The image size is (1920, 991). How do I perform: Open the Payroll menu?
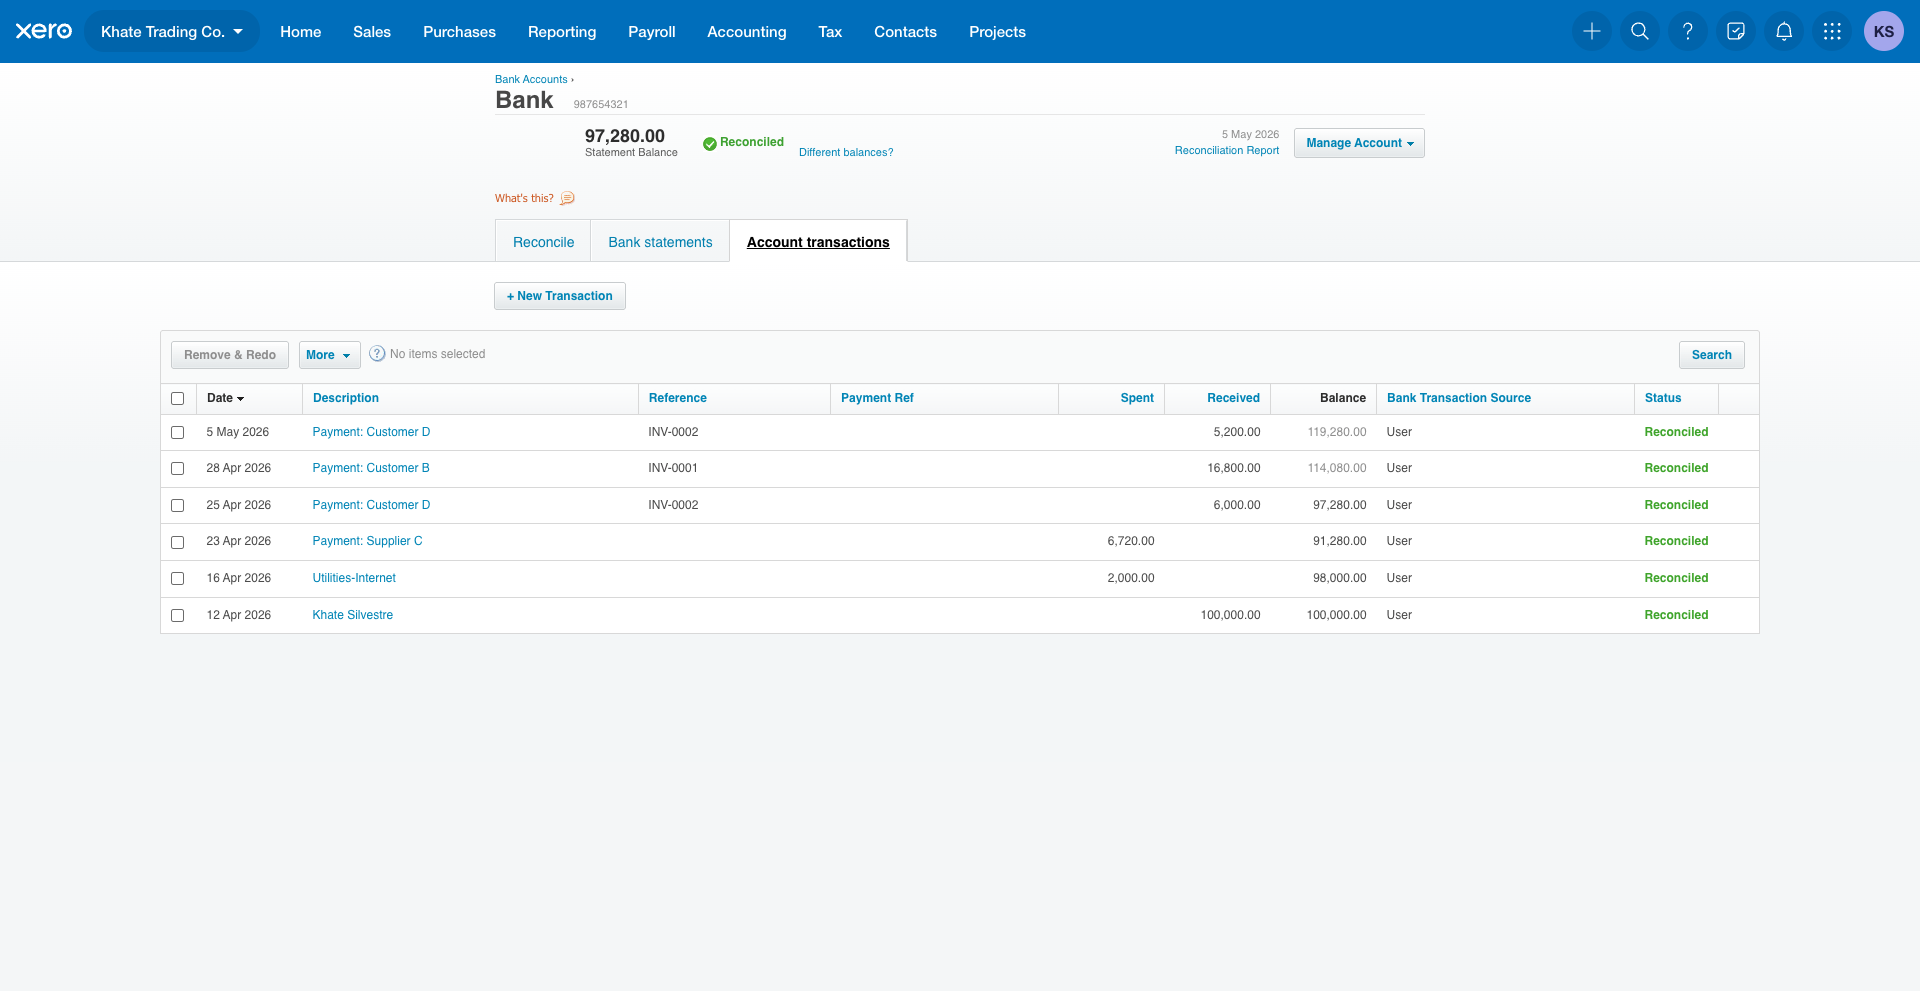652,31
